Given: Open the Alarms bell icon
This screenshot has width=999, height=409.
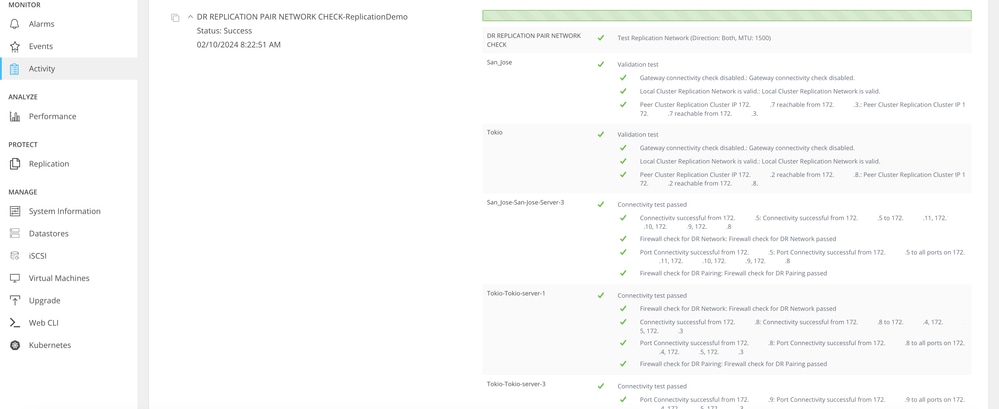Looking at the screenshot, I should click(x=15, y=24).
